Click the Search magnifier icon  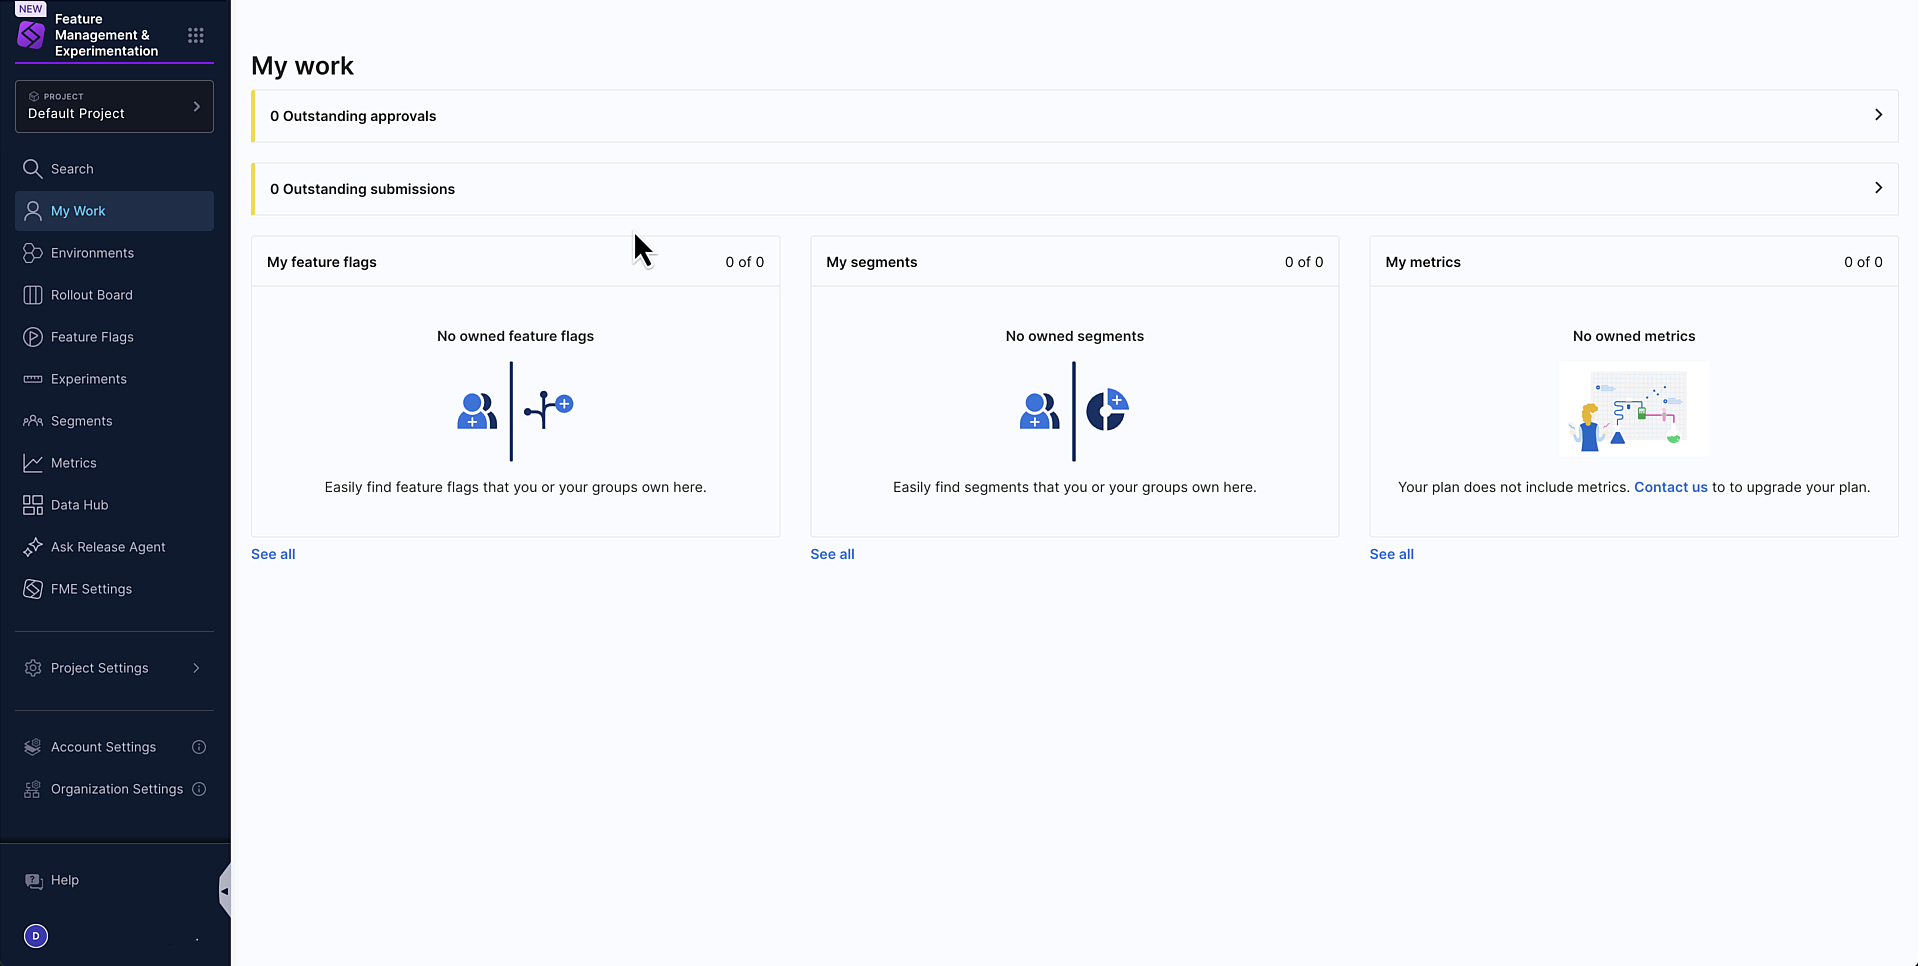(x=33, y=169)
